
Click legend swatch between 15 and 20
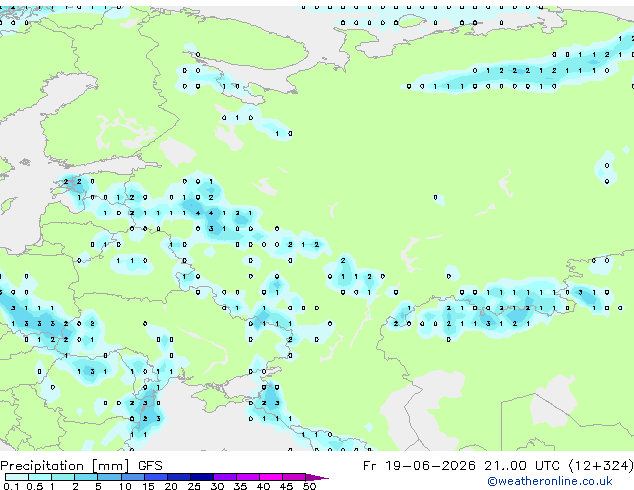click(156, 477)
